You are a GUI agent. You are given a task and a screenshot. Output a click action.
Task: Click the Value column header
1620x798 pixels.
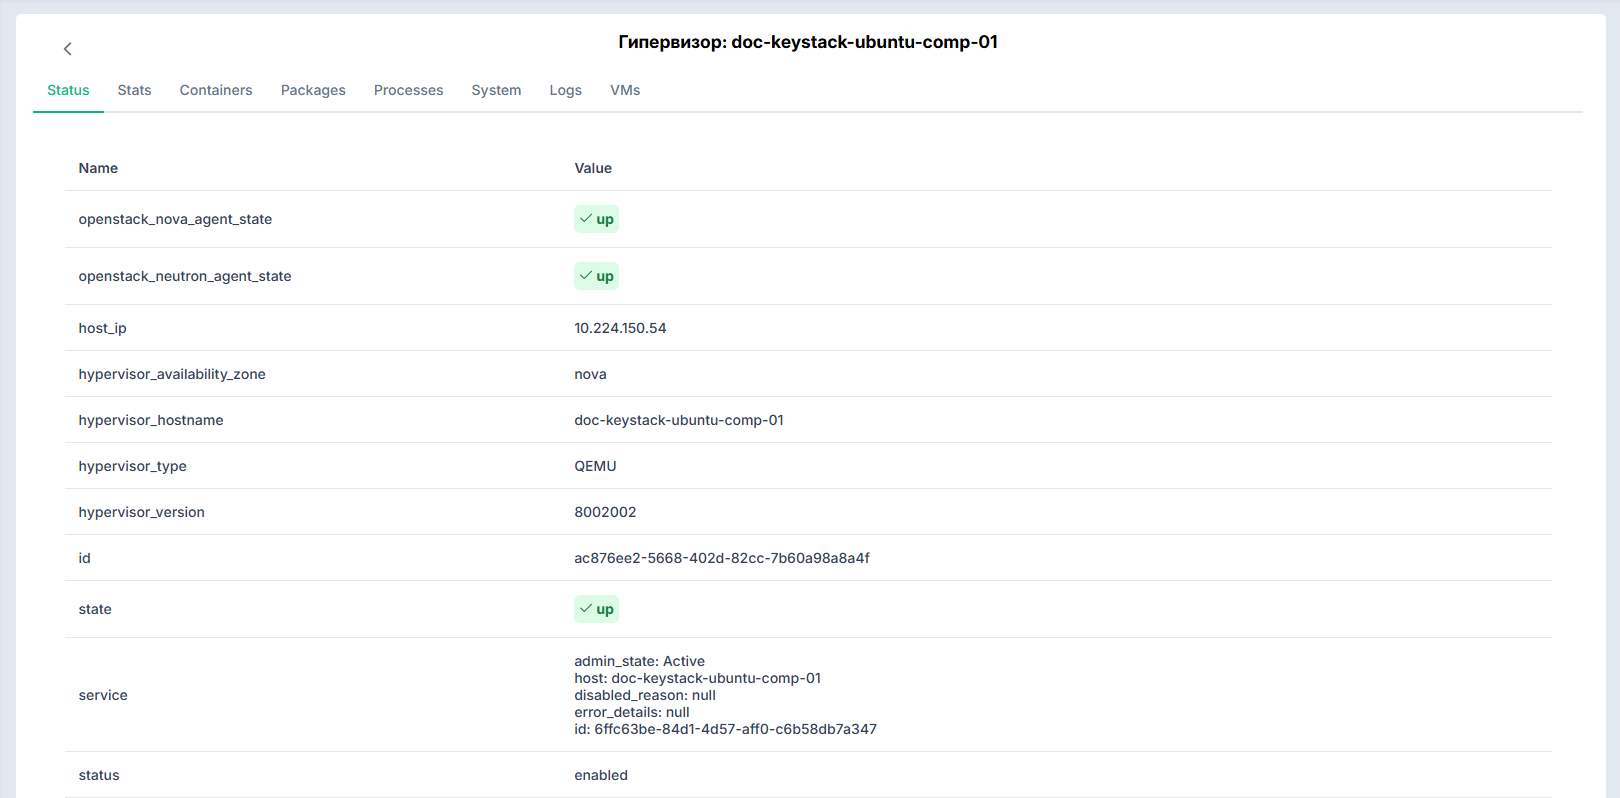(x=593, y=168)
